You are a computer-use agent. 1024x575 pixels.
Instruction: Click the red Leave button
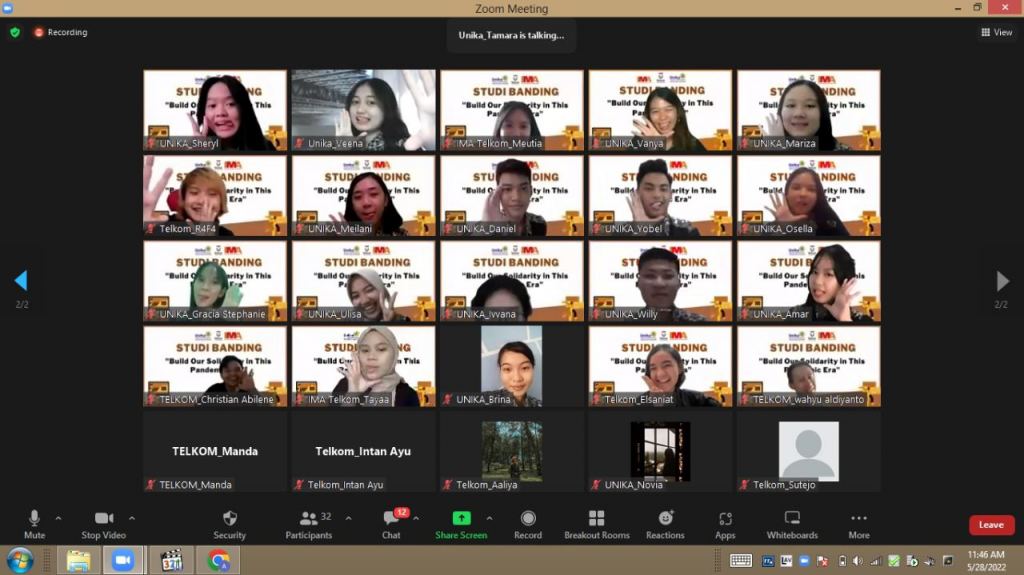point(991,525)
